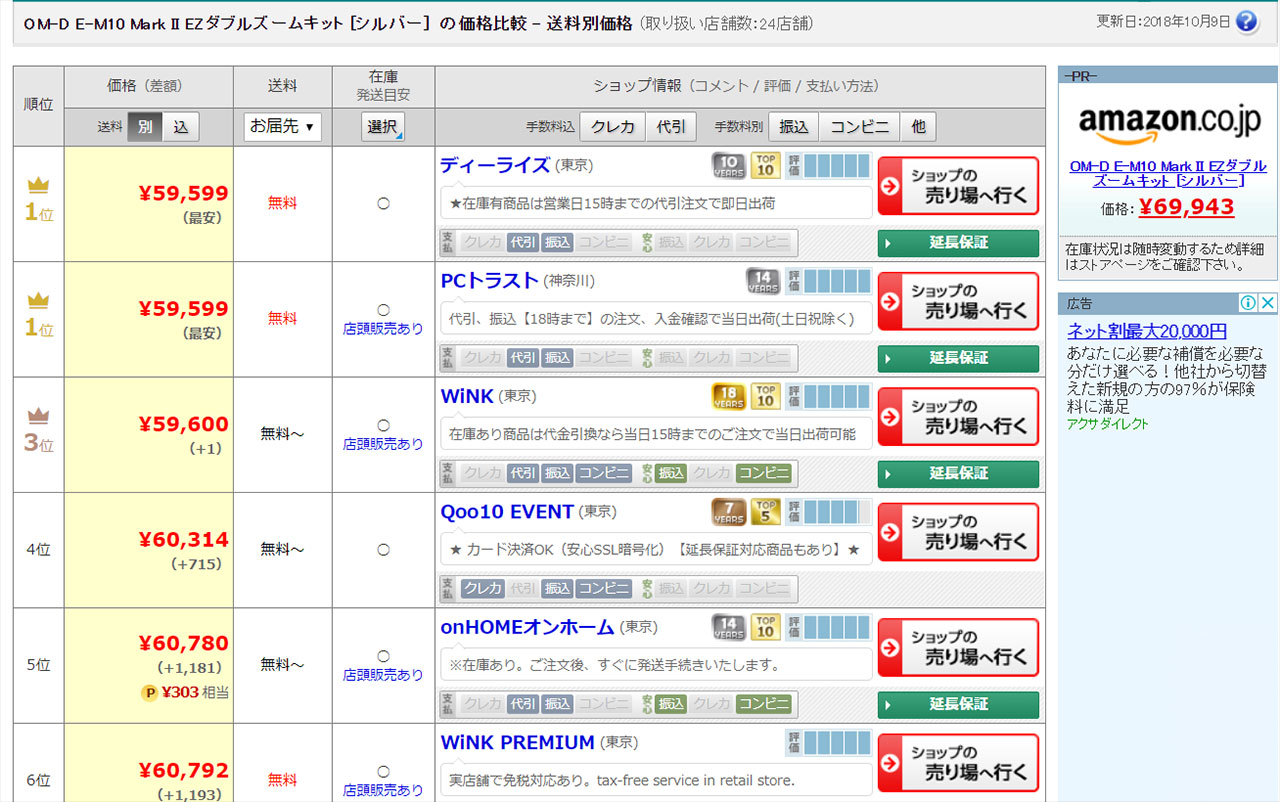Click the rating bar for WiNK PREMIUM
The width and height of the screenshot is (1280, 802).
click(828, 743)
